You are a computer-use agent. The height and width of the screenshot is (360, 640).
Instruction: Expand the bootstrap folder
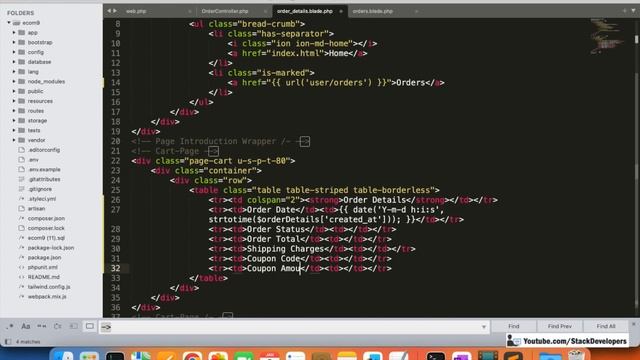coord(14,42)
